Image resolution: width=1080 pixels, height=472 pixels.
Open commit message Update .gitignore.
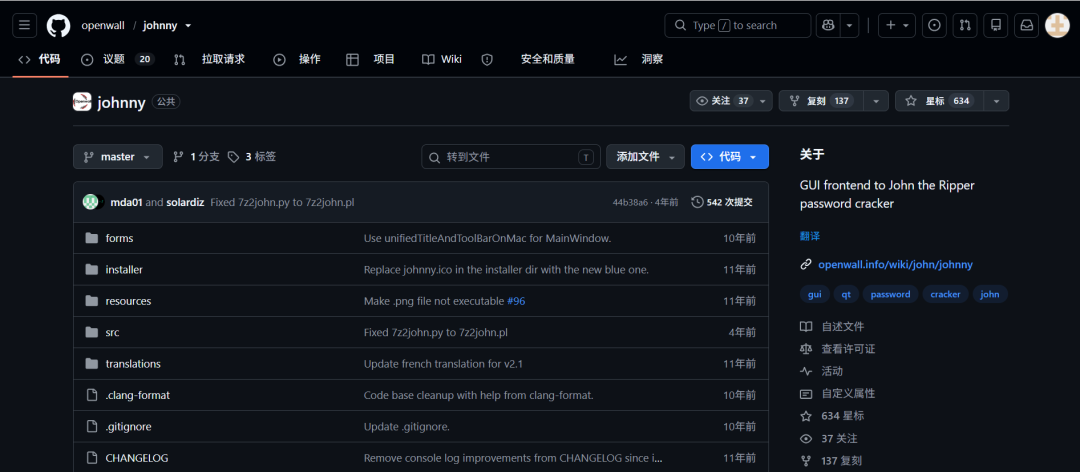[406, 427]
